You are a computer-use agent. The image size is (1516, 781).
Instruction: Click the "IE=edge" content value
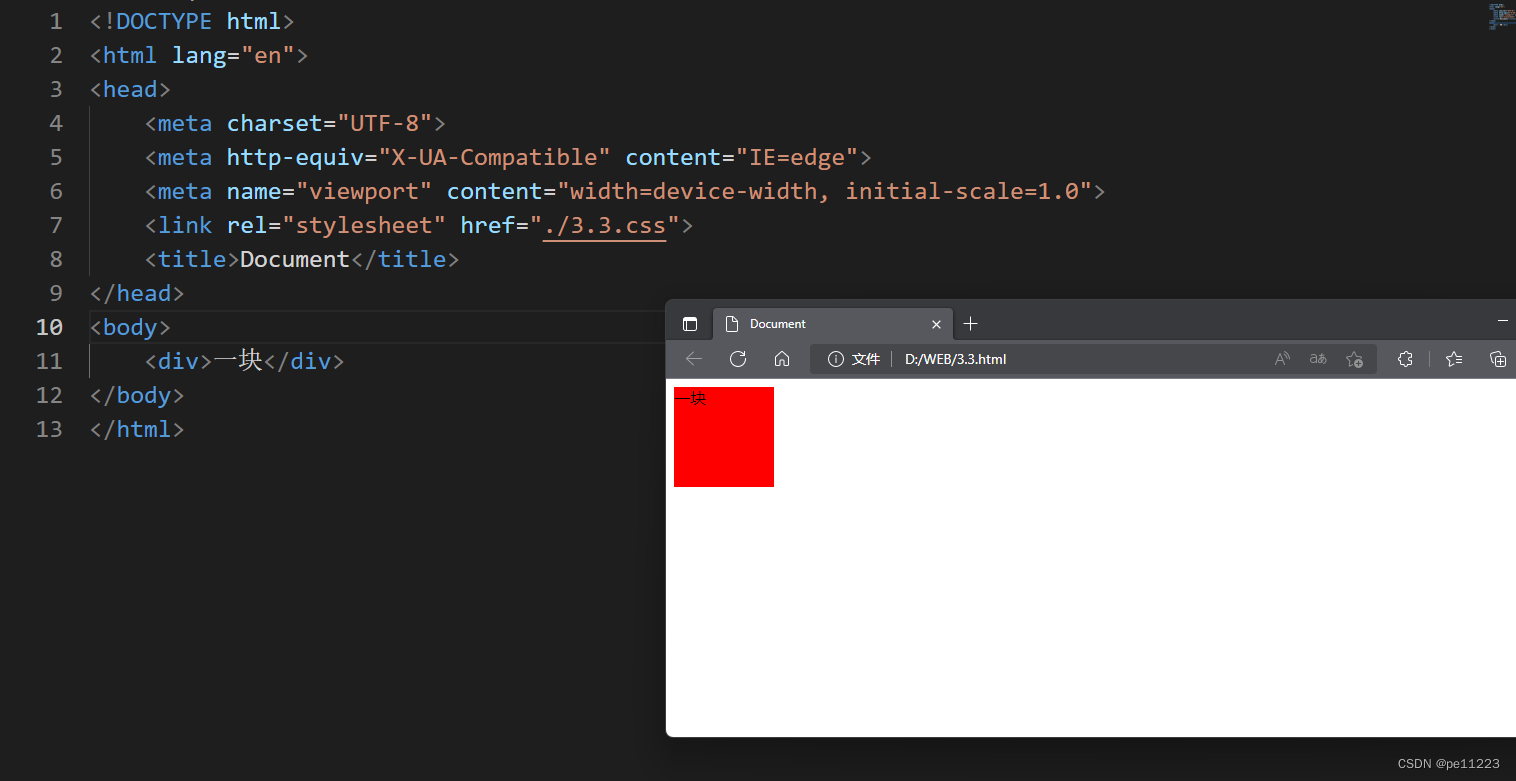(798, 157)
